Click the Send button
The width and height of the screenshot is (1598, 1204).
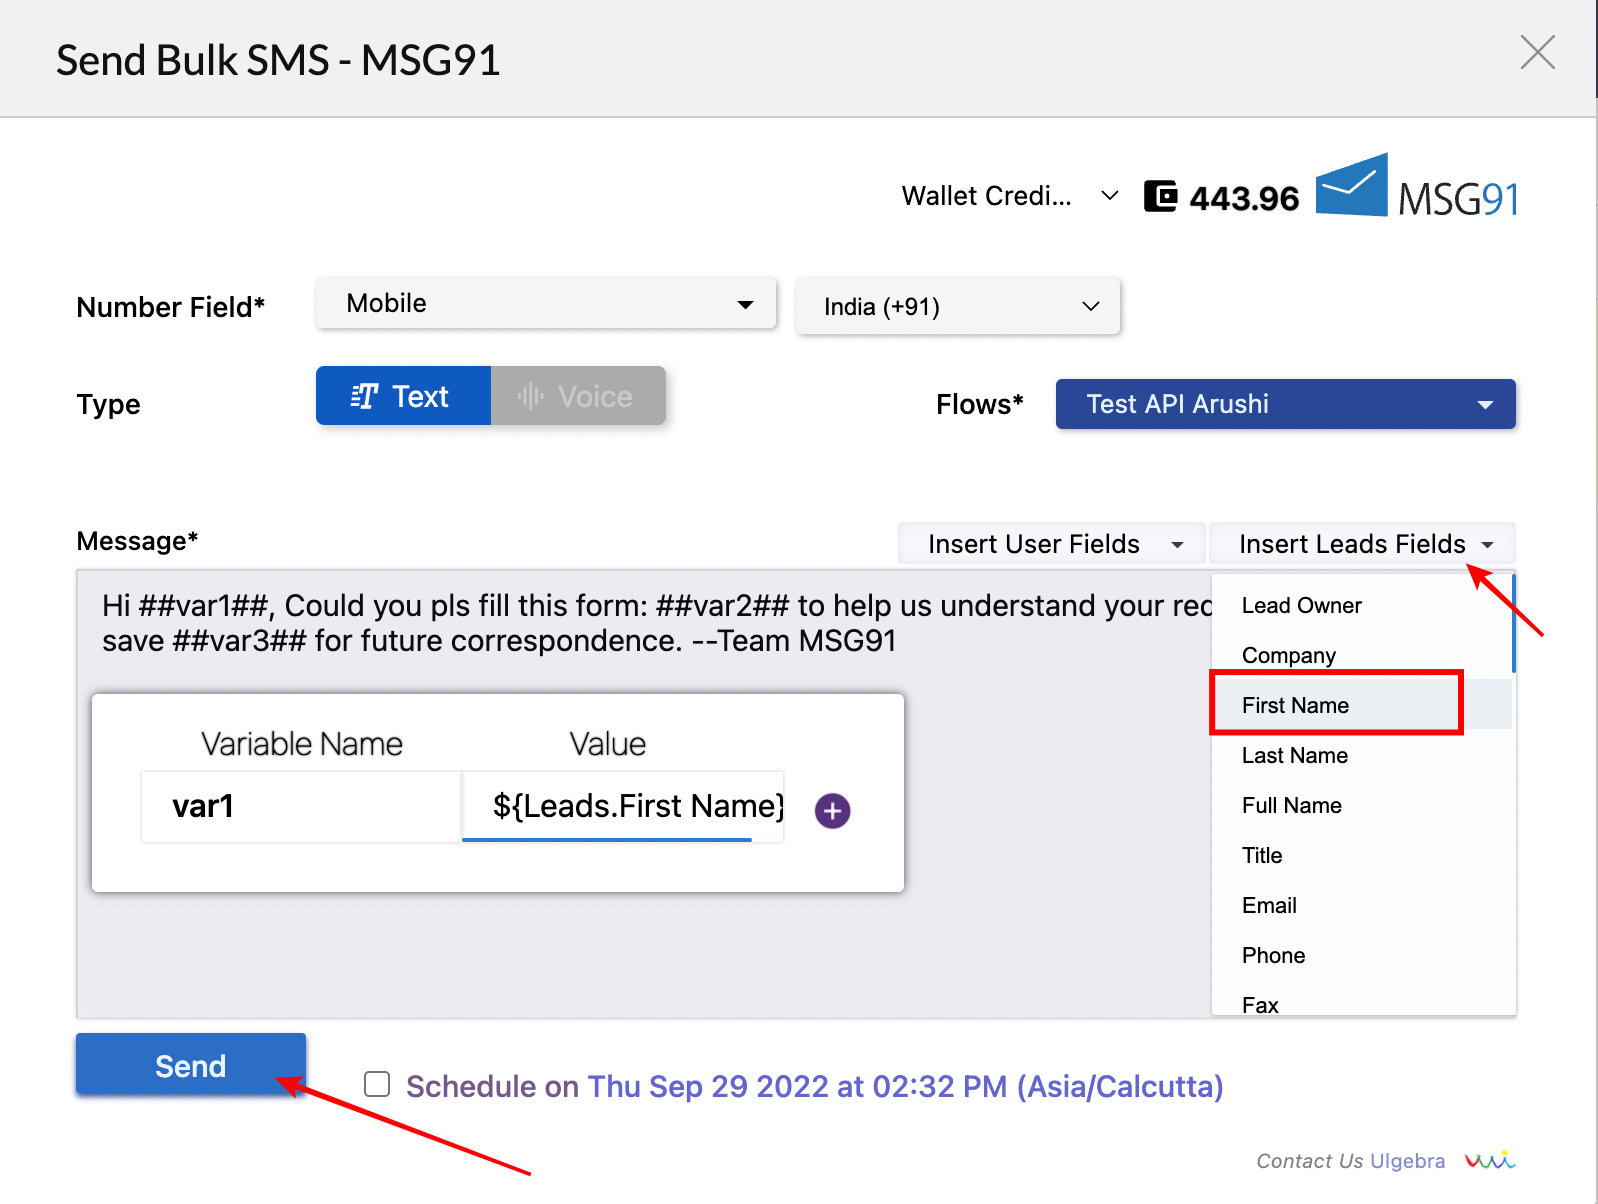point(191,1065)
